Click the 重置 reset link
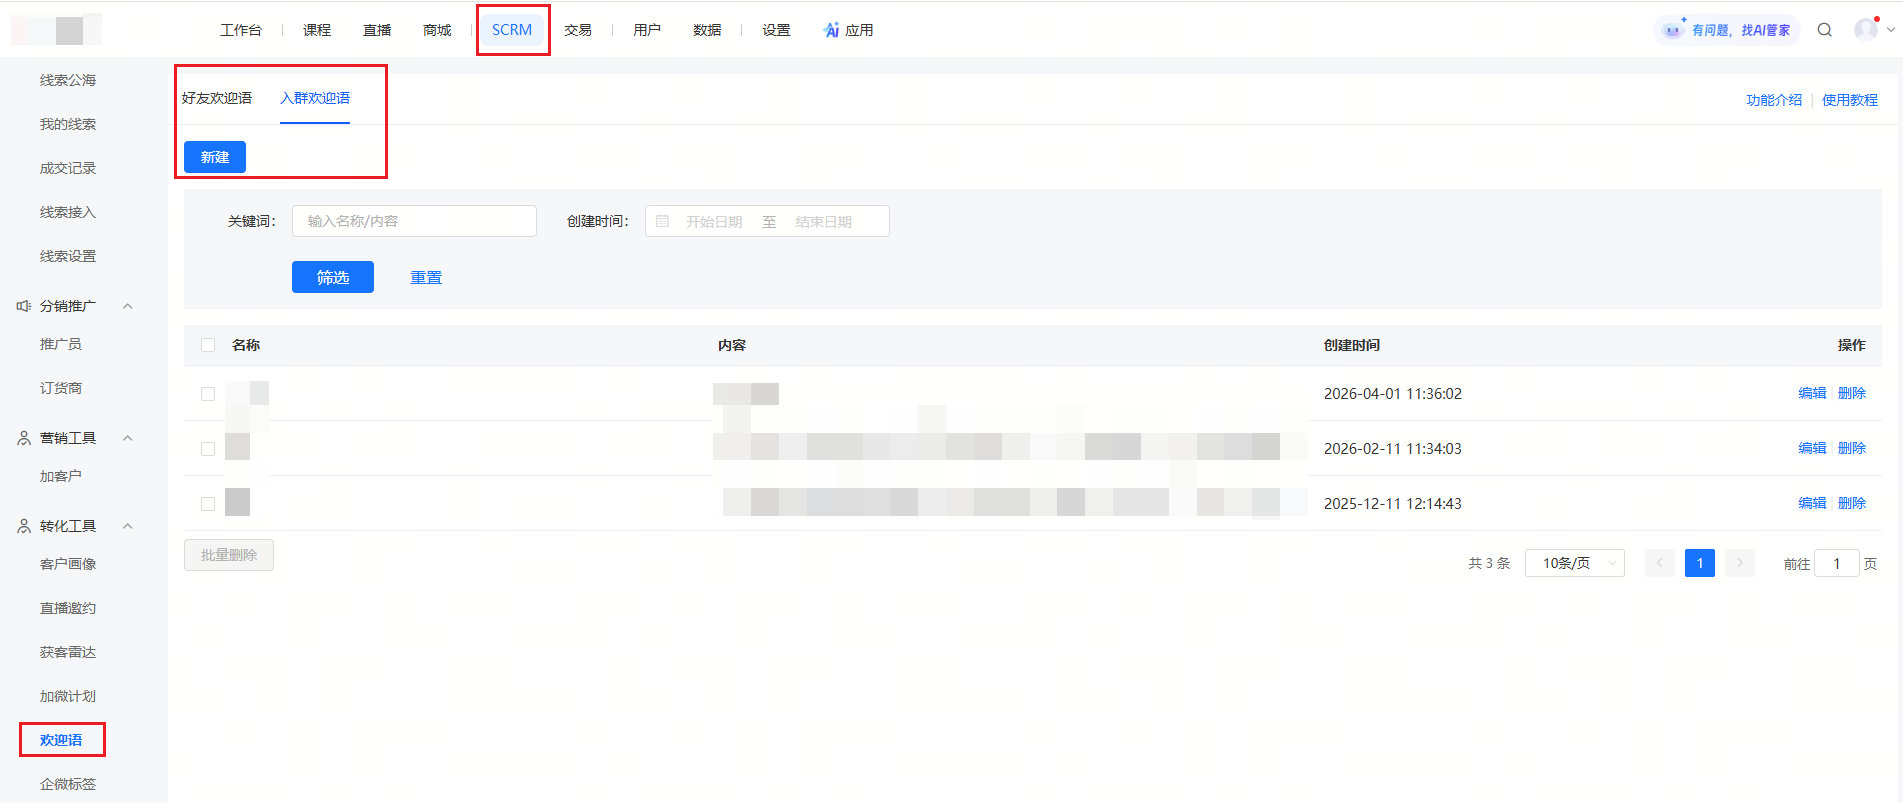The width and height of the screenshot is (1903, 803). tap(426, 277)
